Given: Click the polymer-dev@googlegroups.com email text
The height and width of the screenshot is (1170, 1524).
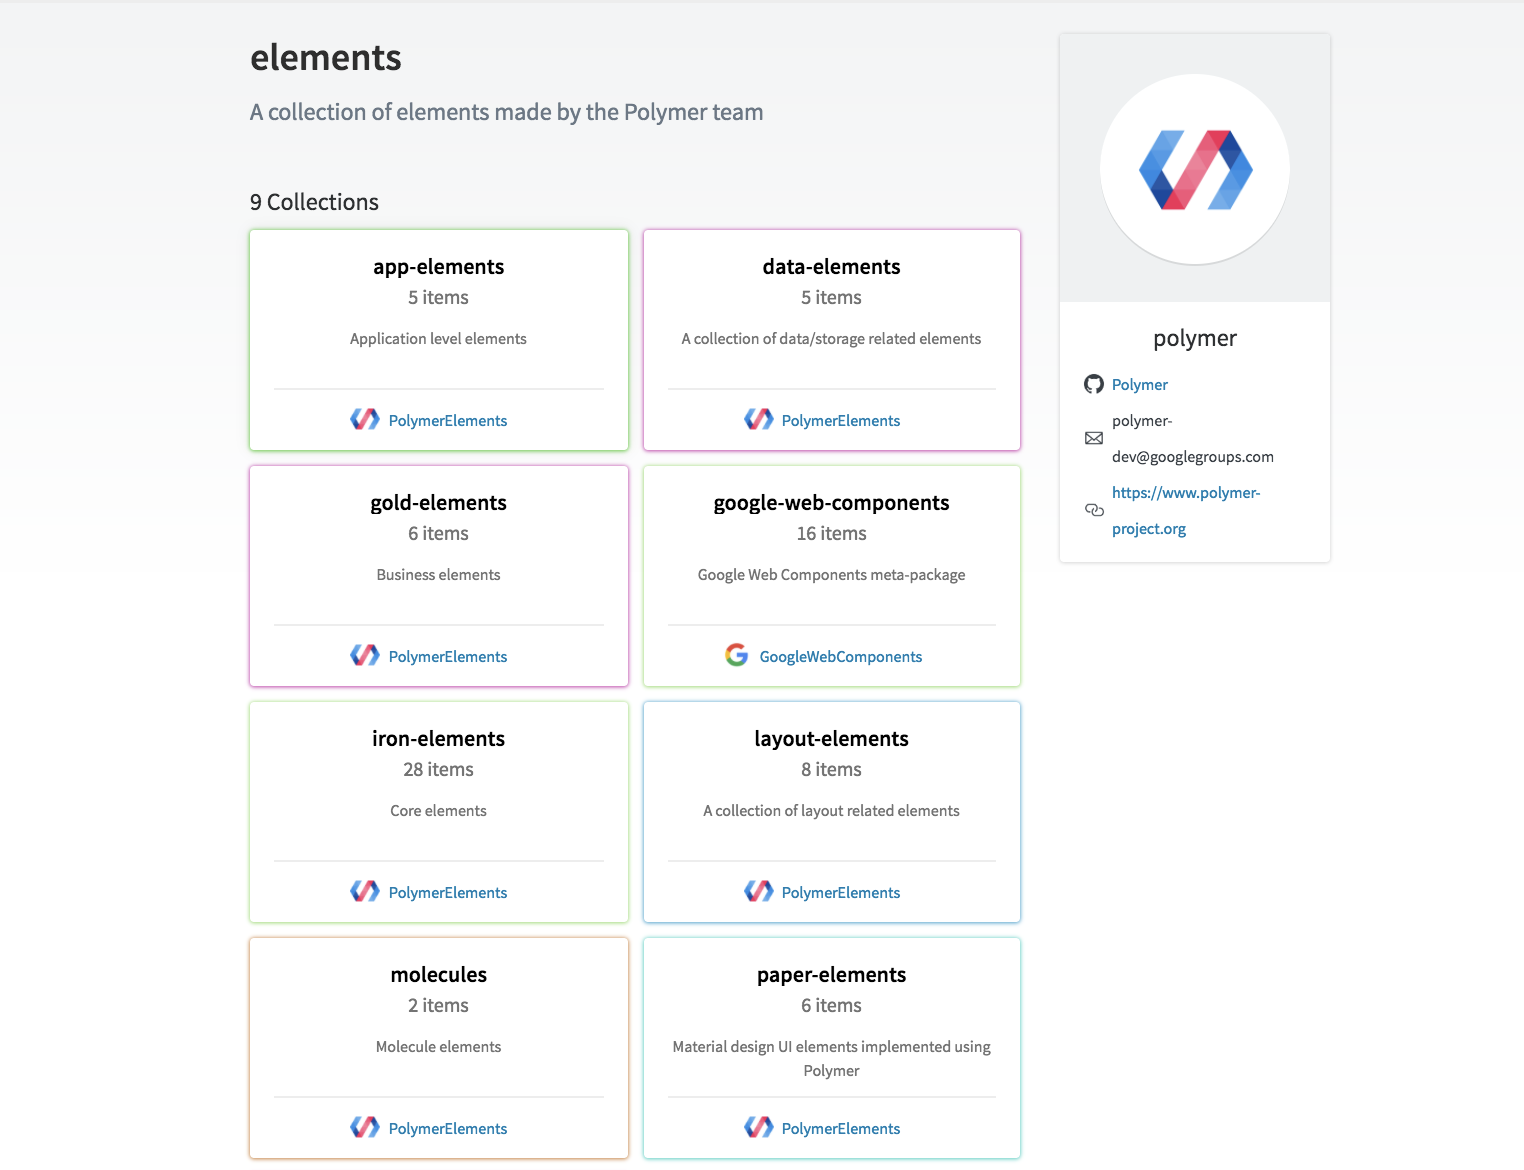Looking at the screenshot, I should pyautogui.click(x=1193, y=439).
